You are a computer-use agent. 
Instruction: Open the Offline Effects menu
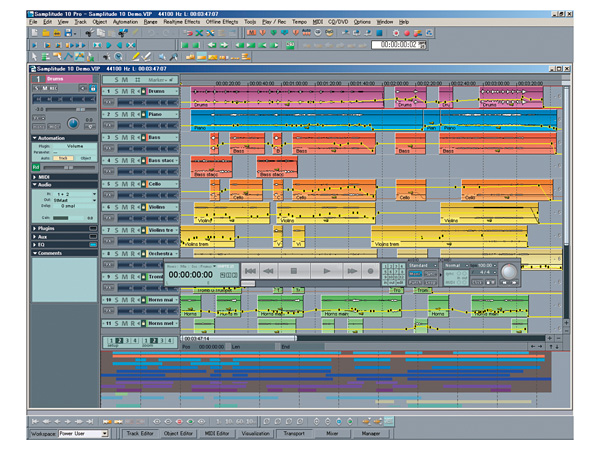click(222, 22)
